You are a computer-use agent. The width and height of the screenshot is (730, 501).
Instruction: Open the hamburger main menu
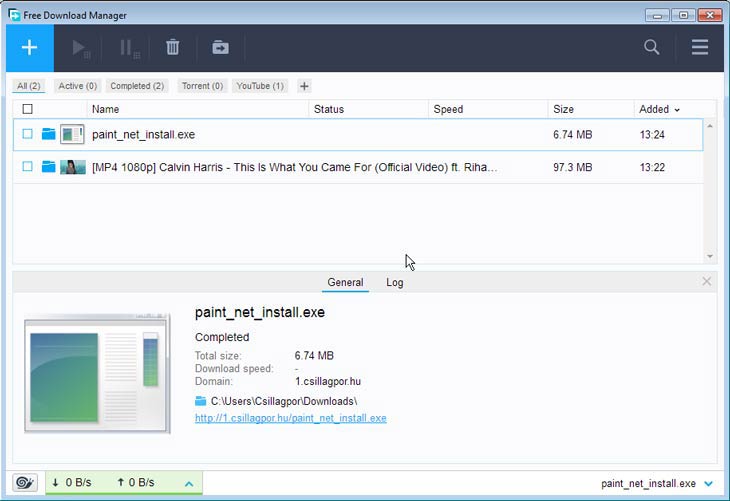[x=700, y=47]
